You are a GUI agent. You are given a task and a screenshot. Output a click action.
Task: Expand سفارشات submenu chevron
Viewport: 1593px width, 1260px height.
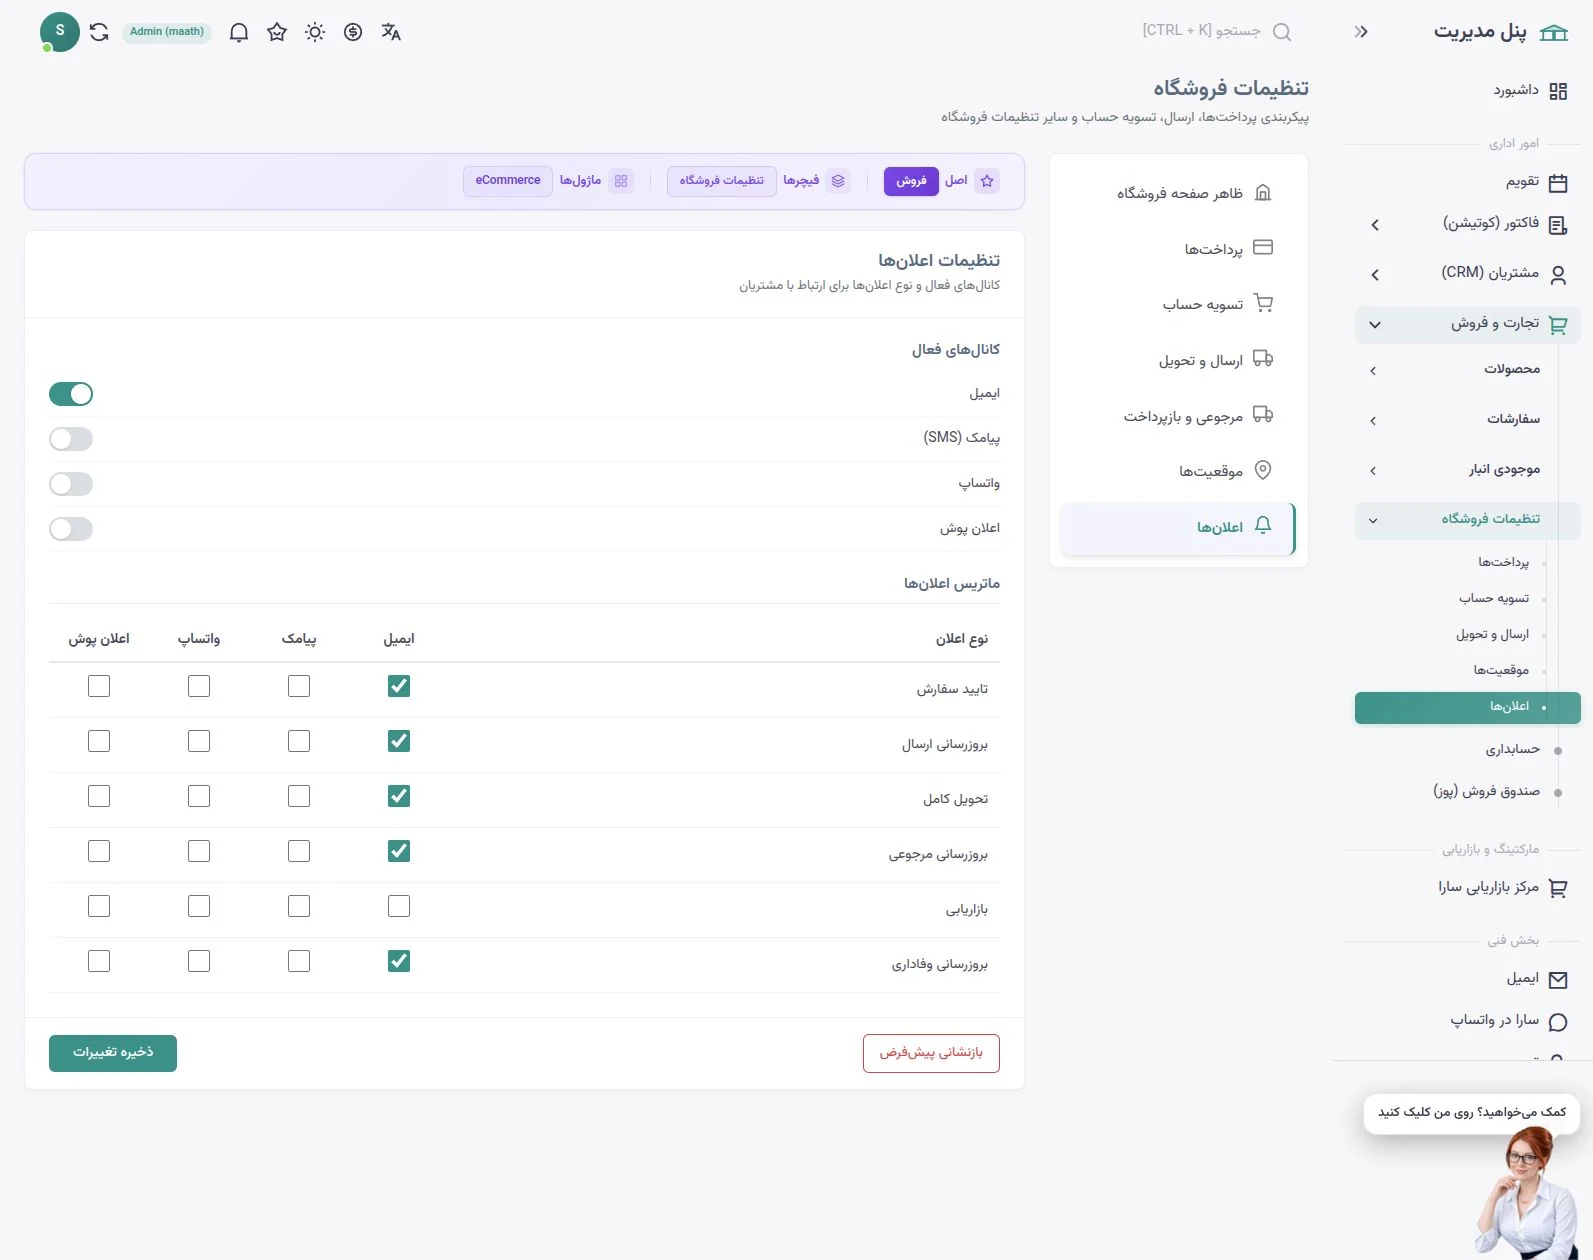[x=1373, y=421]
